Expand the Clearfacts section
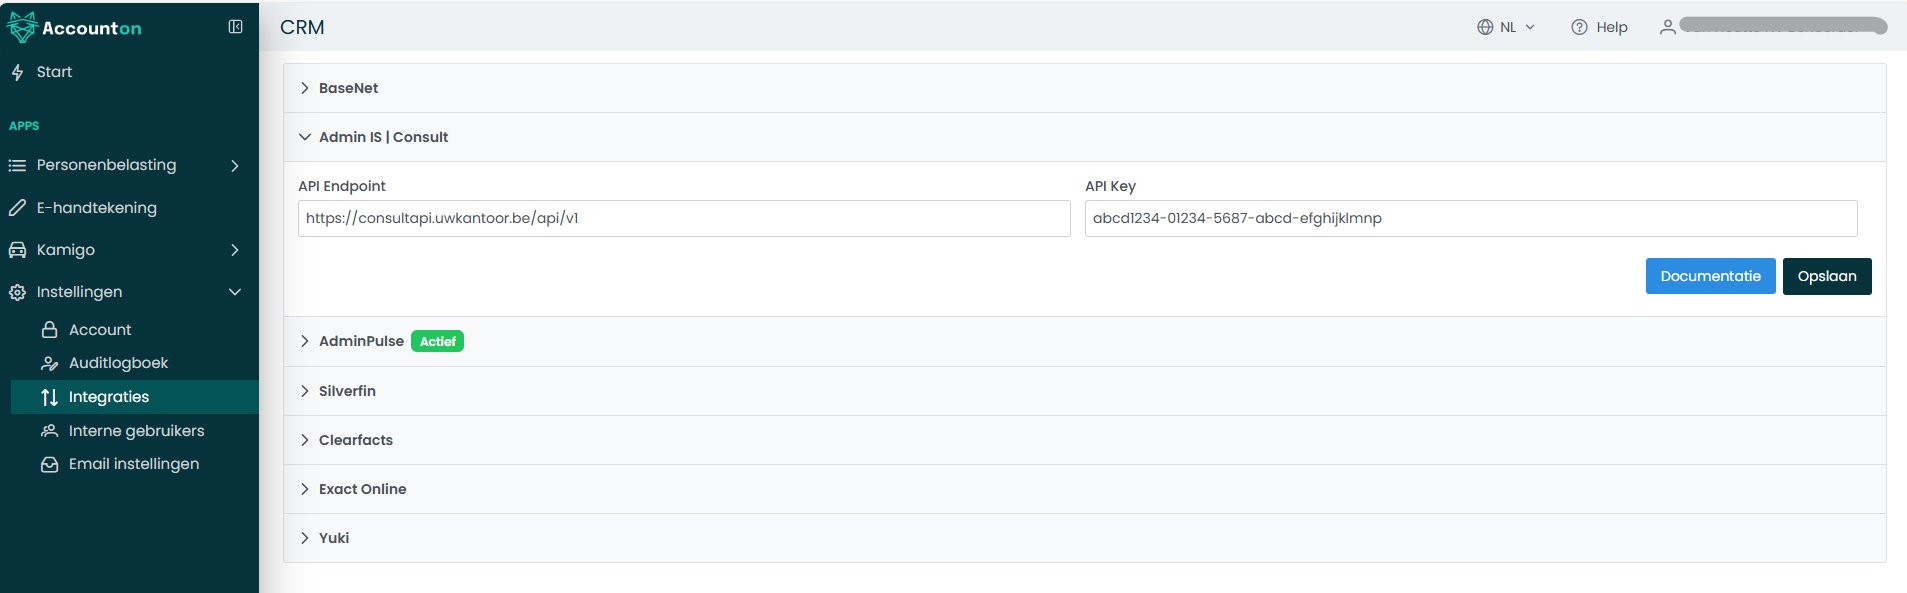The image size is (1907, 593). click(1085, 440)
